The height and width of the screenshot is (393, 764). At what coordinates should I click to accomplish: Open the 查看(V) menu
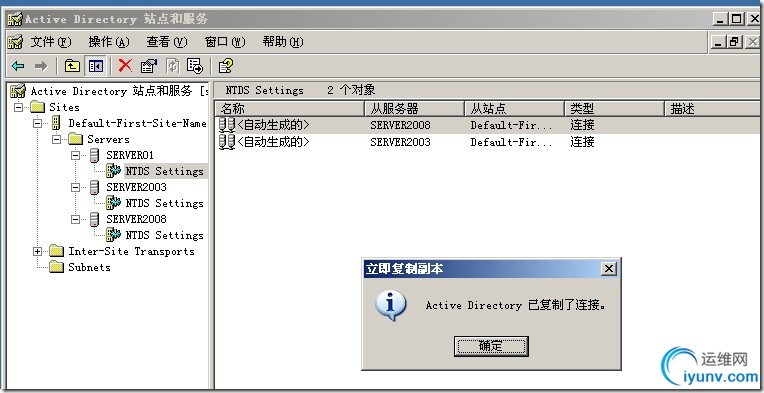point(167,42)
